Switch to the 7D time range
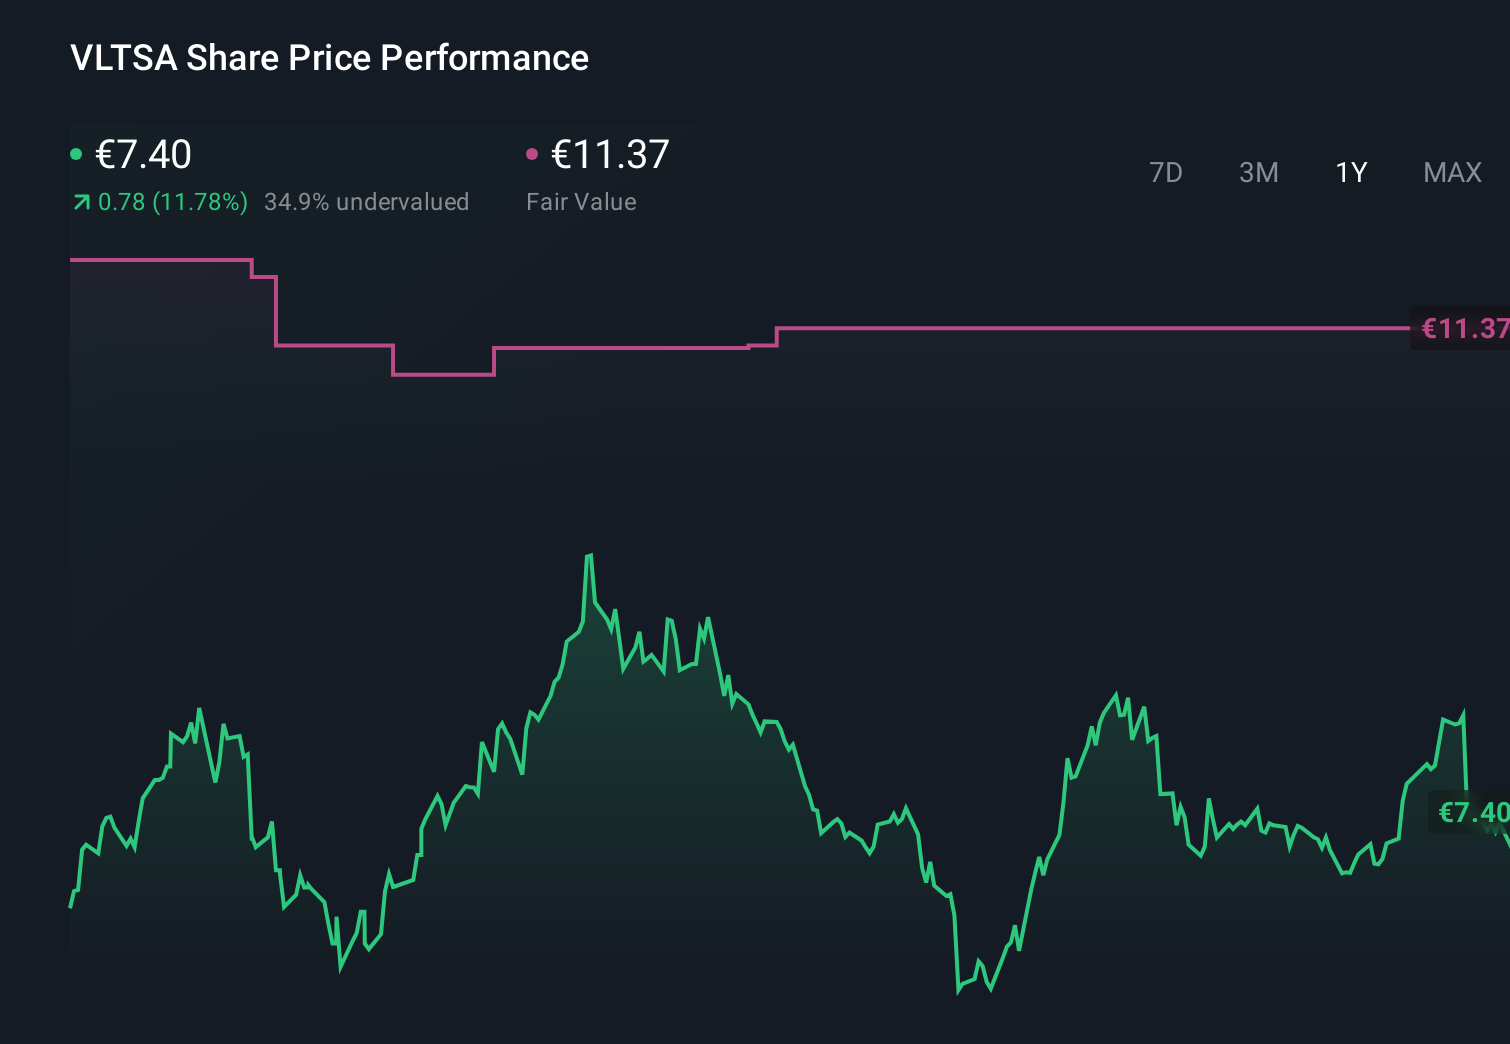The width and height of the screenshot is (1510, 1044). (x=1166, y=172)
